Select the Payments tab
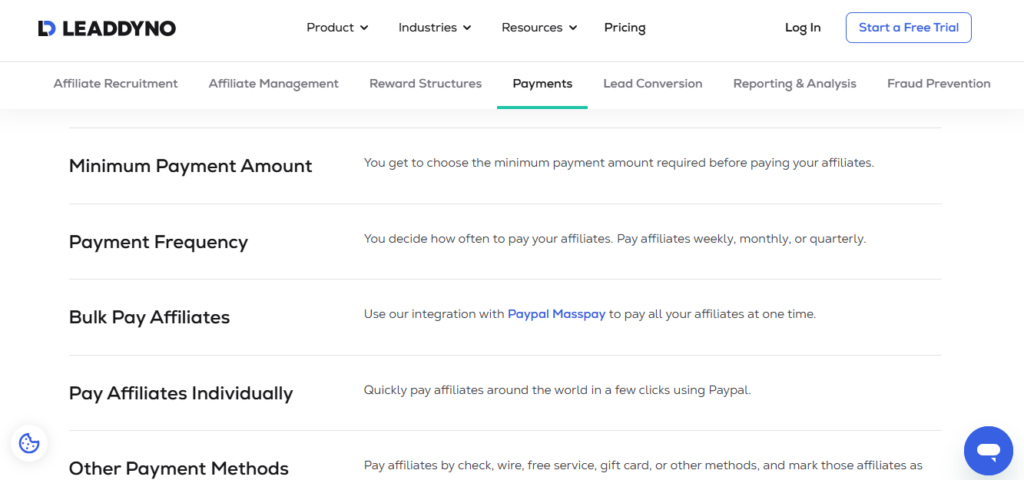The height and width of the screenshot is (480, 1024). (x=542, y=84)
